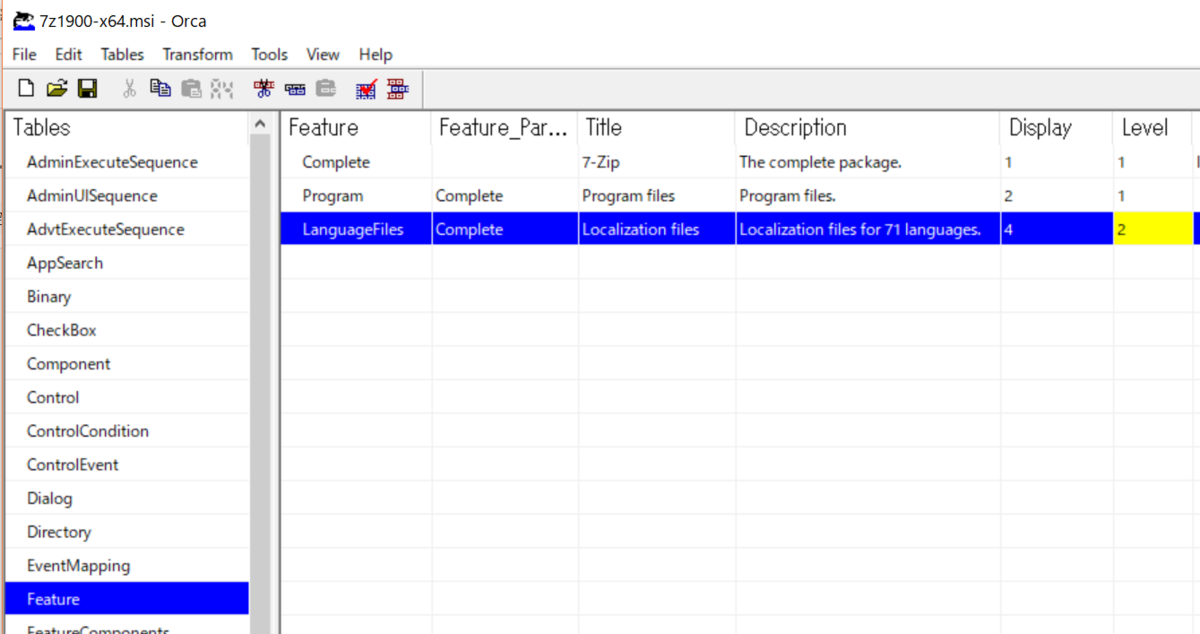Click the Copy pages toolbar icon
The image size is (1200, 634).
(160, 89)
